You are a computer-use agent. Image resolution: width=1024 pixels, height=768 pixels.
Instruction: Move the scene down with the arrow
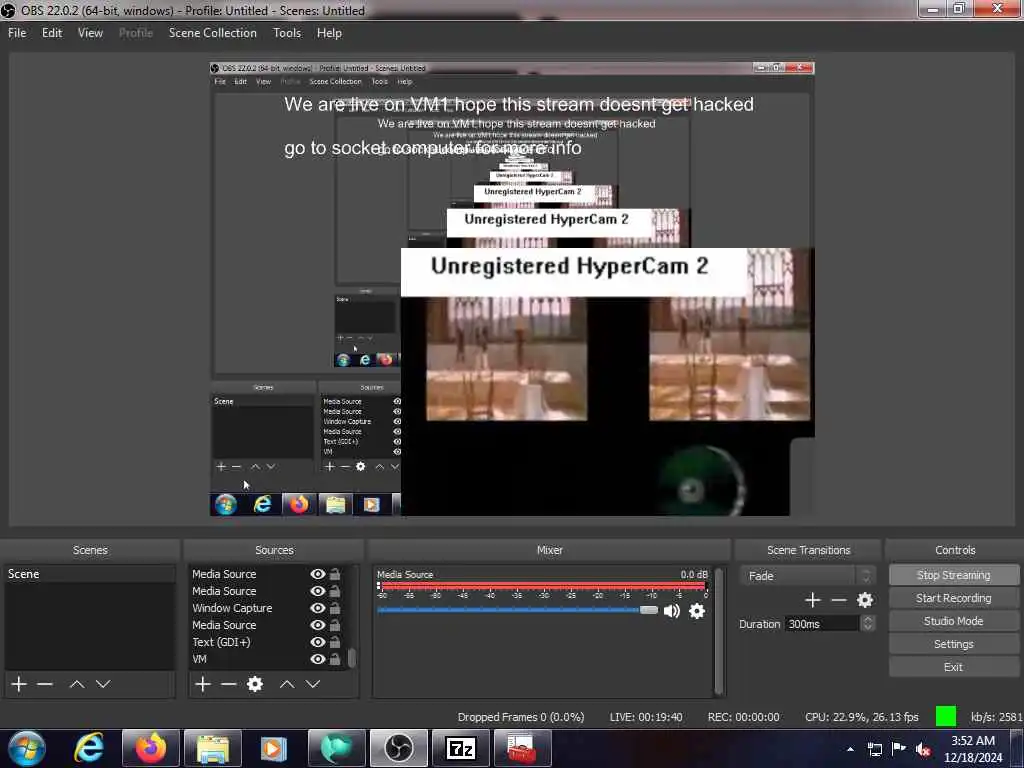click(x=103, y=684)
